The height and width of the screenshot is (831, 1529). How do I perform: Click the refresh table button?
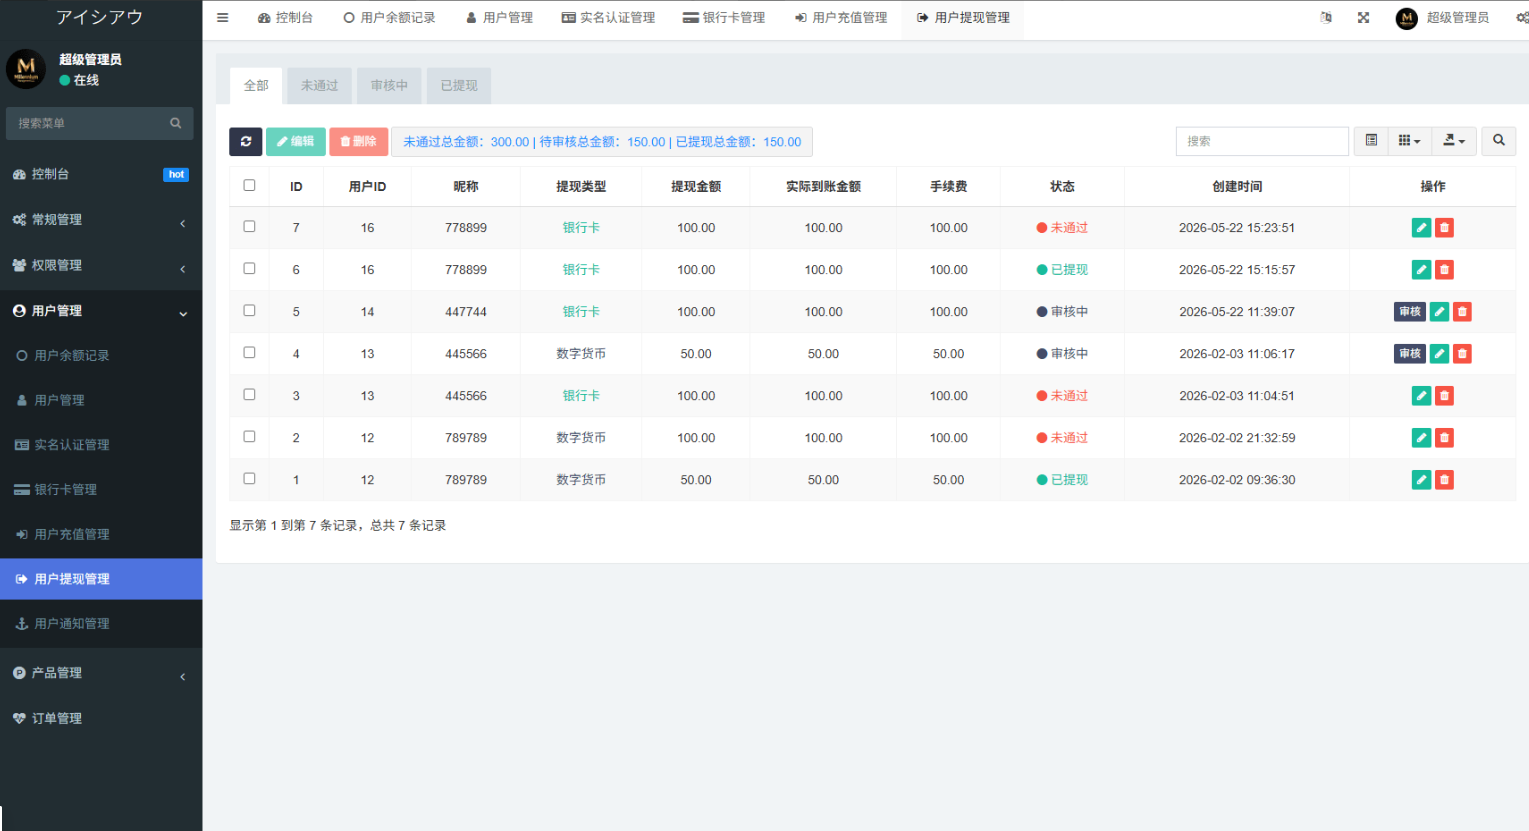click(x=246, y=142)
